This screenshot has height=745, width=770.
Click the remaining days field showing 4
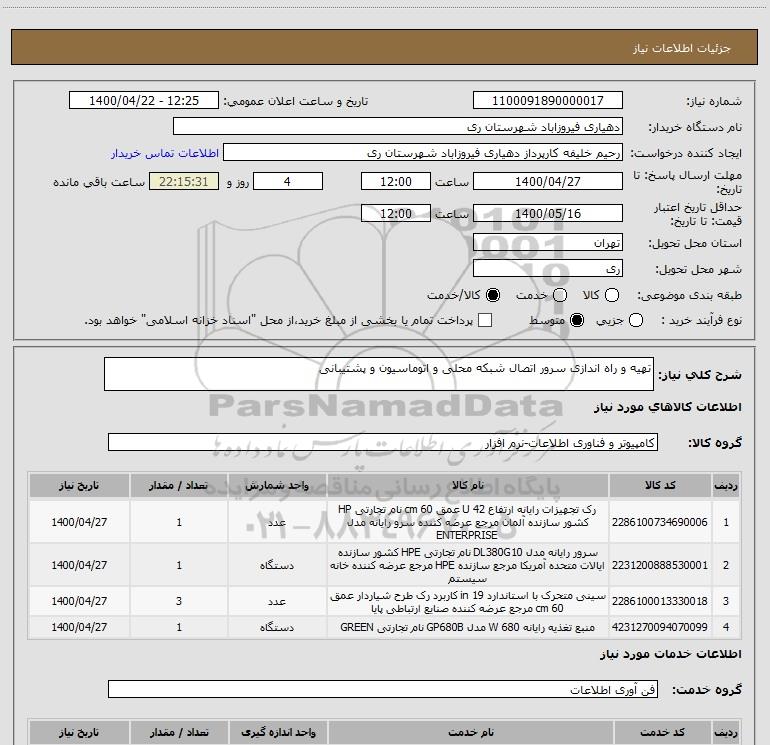tap(288, 181)
